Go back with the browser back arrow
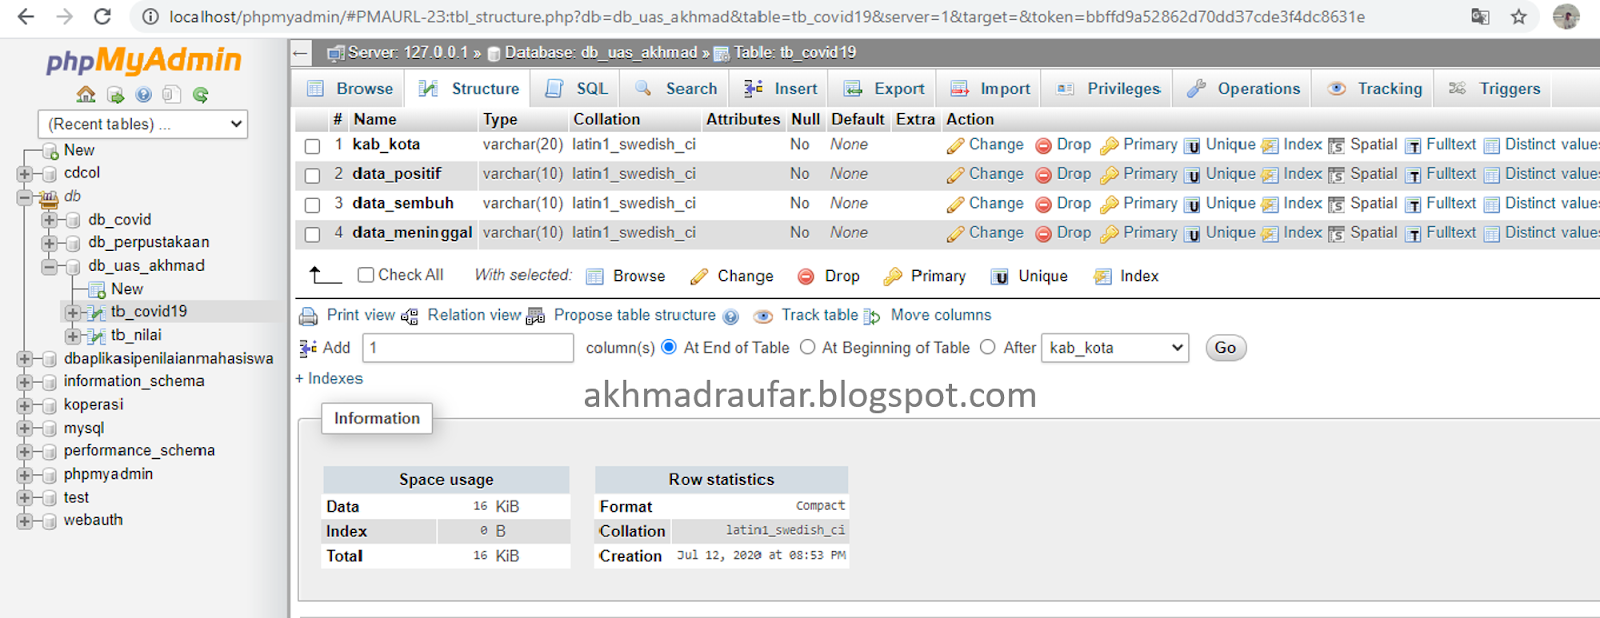The image size is (1600, 618). (x=26, y=16)
